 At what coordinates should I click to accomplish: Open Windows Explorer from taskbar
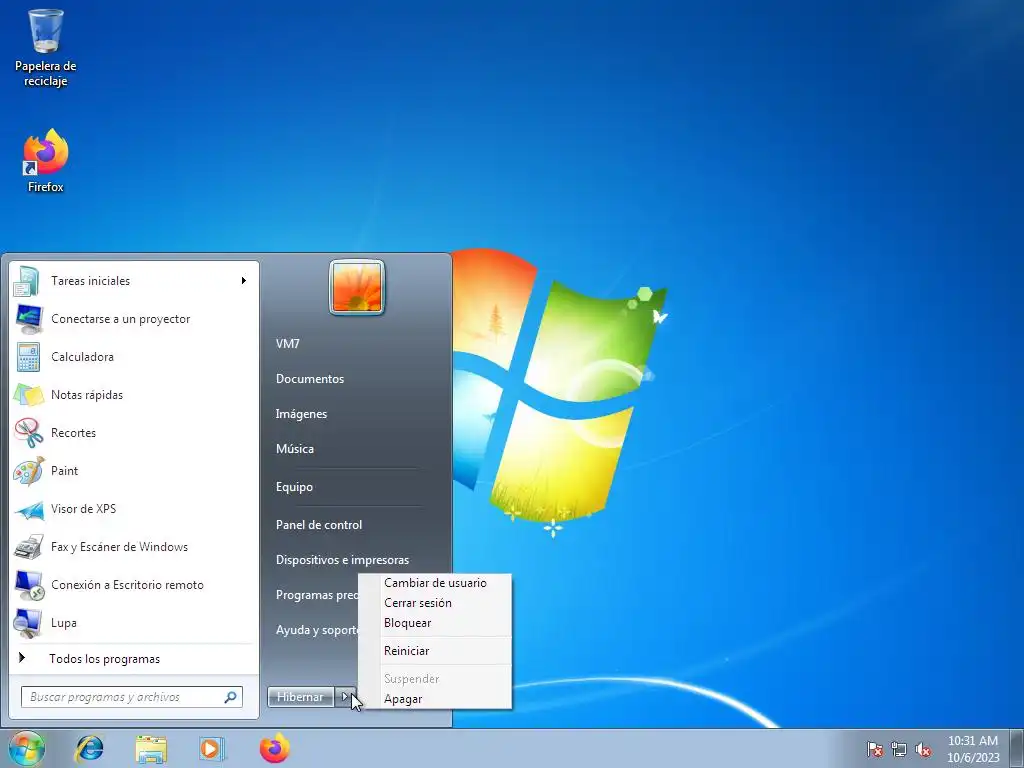[151, 748]
